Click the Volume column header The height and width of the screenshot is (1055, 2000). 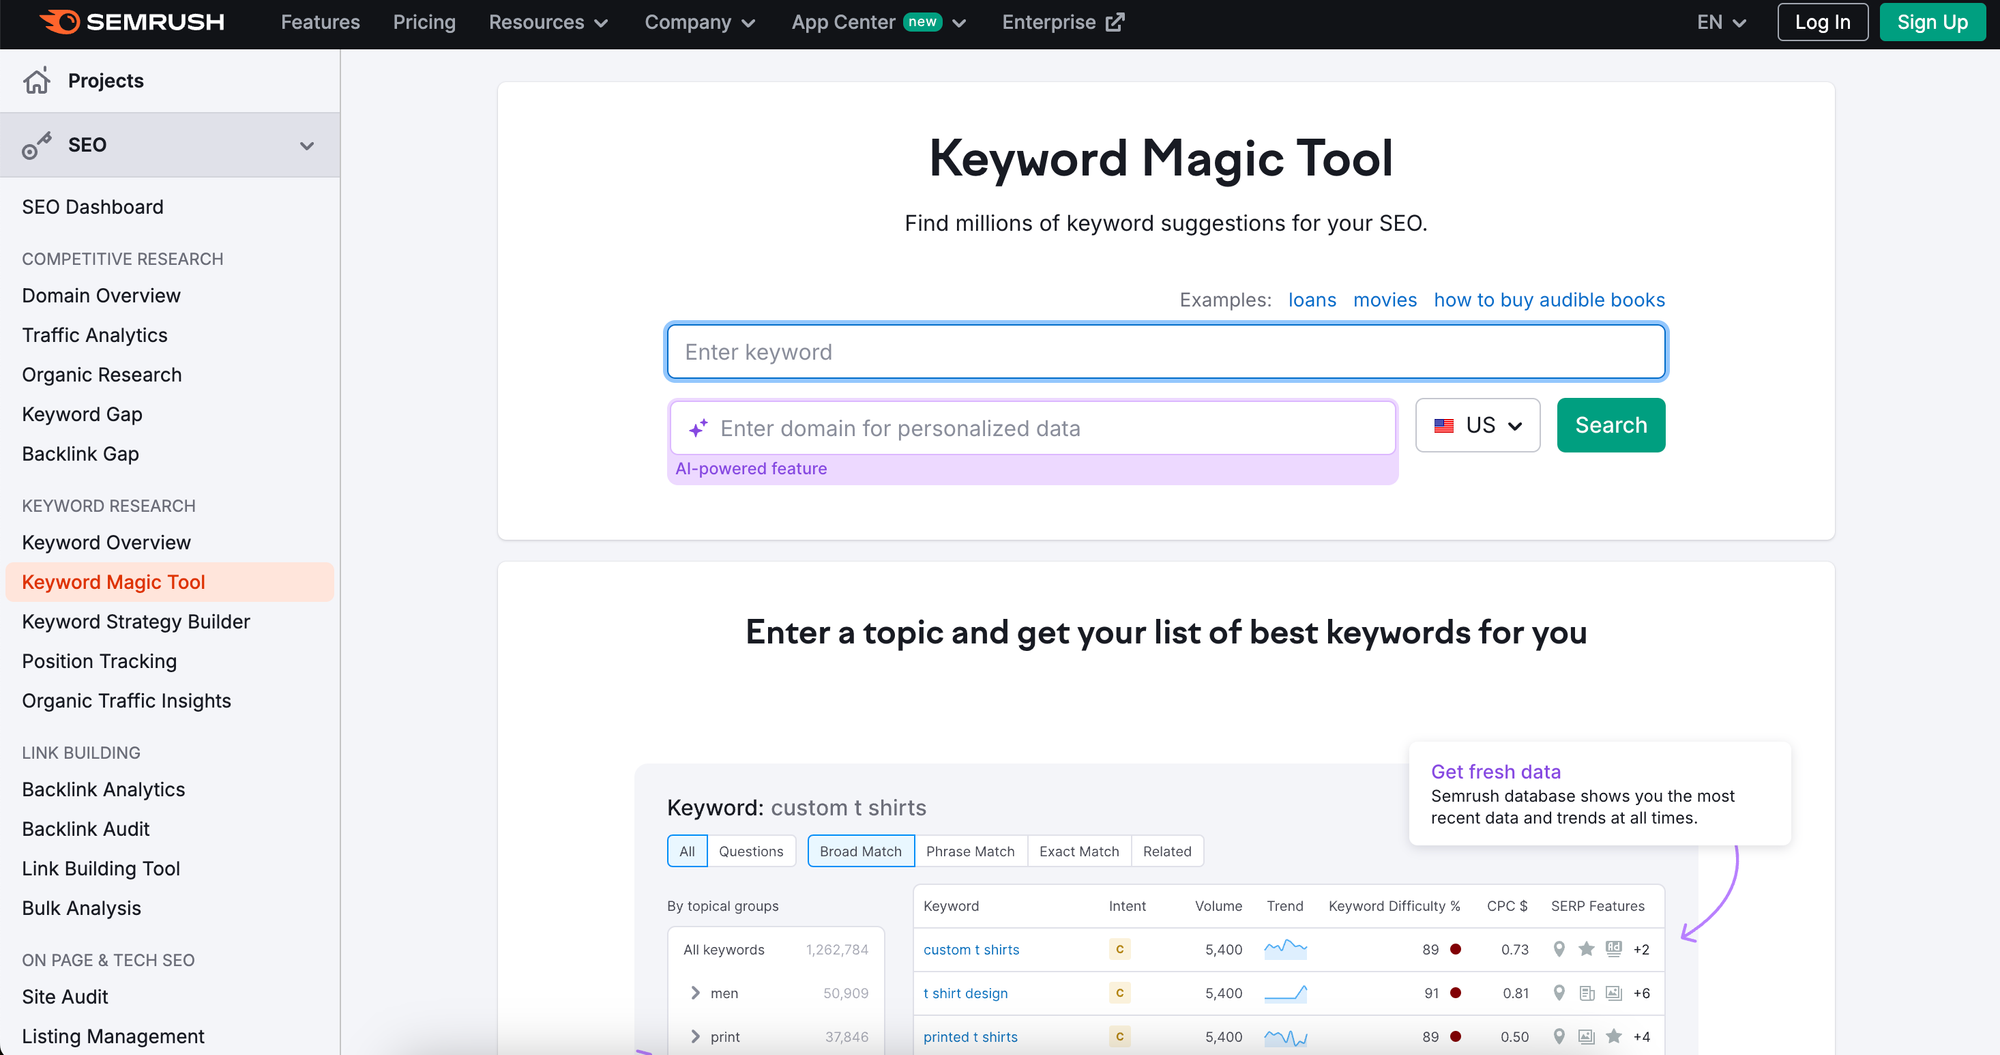[1218, 906]
